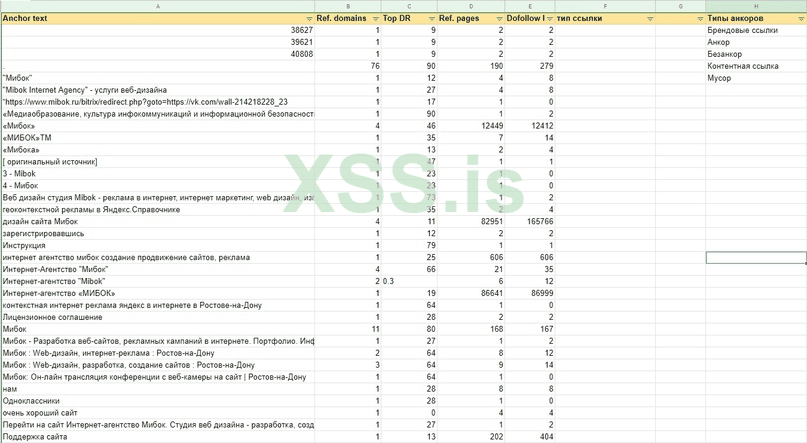Select the контекстная интернет реклама яндекс cell
Screen dimensions: 807x443
coord(158,305)
